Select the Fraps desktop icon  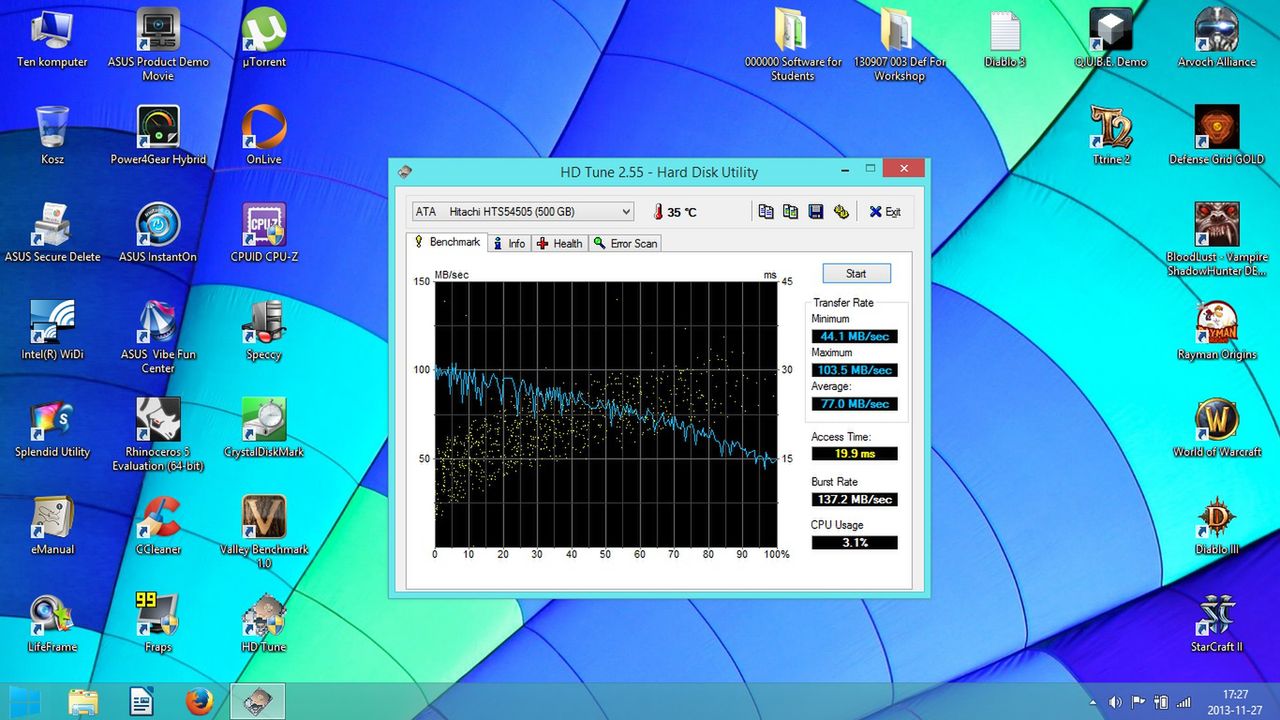pyautogui.click(x=158, y=622)
